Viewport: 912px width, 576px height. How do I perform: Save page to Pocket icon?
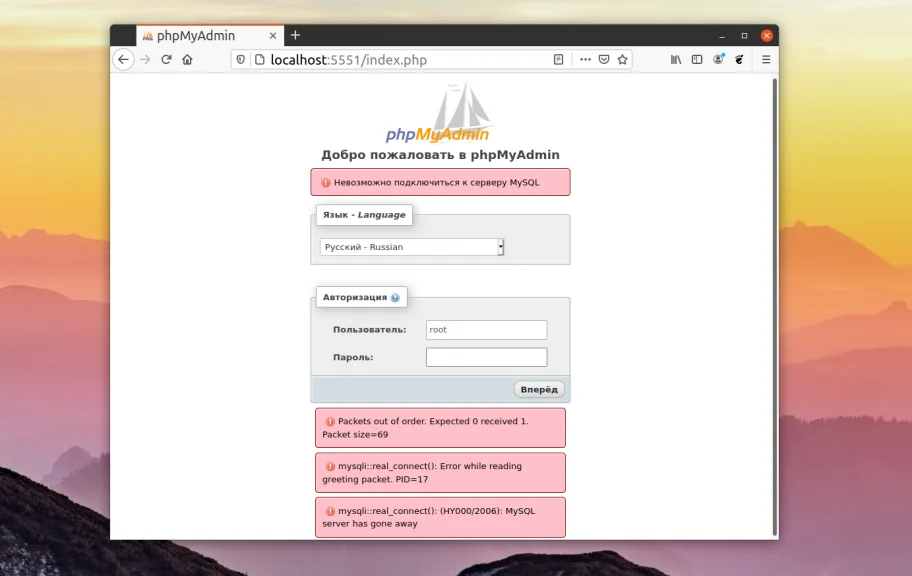(604, 59)
